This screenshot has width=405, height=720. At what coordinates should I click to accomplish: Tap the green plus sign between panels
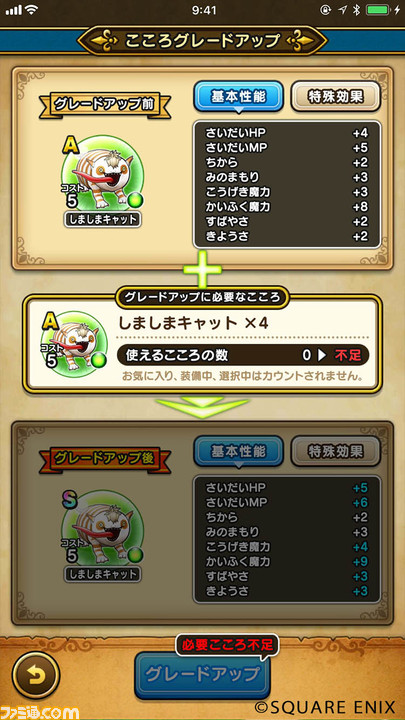click(202, 270)
